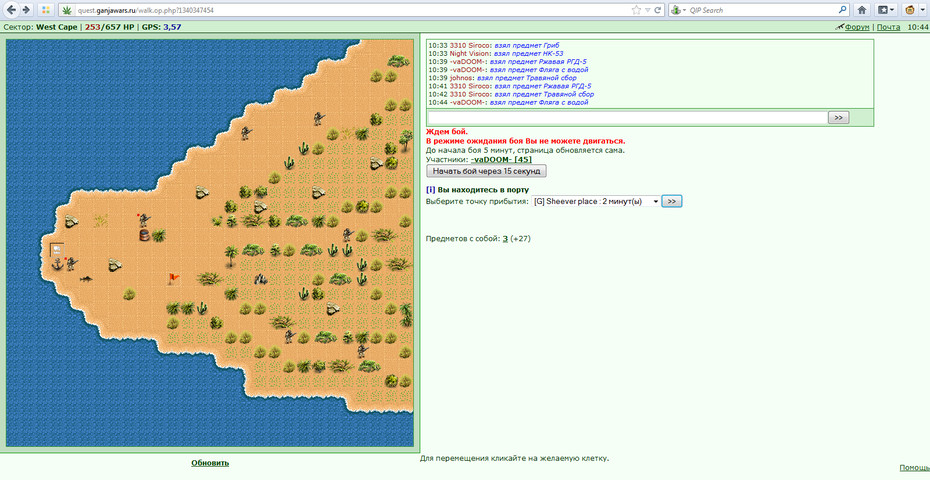Click the Обновить link below the map
This screenshot has height=480, width=930.
[210, 463]
